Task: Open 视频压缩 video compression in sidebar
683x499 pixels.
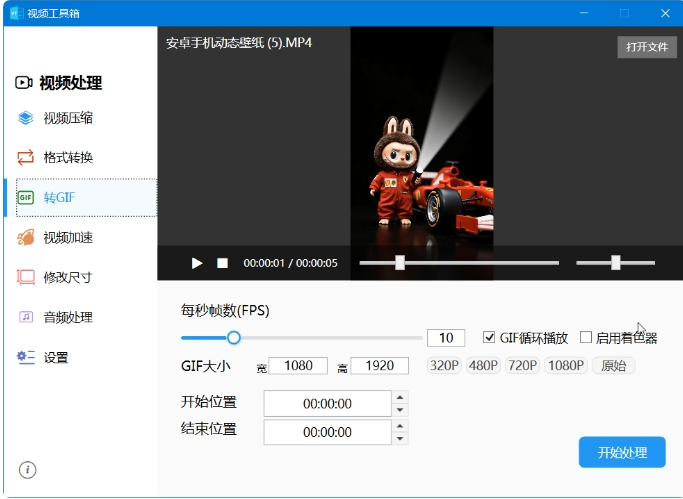Action: click(68, 118)
